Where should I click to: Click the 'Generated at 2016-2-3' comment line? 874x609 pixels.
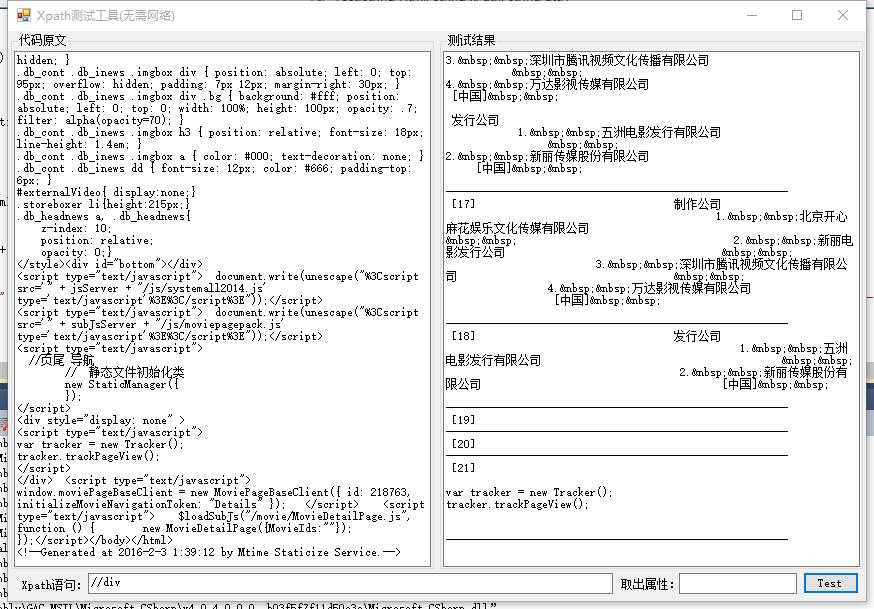pos(208,552)
